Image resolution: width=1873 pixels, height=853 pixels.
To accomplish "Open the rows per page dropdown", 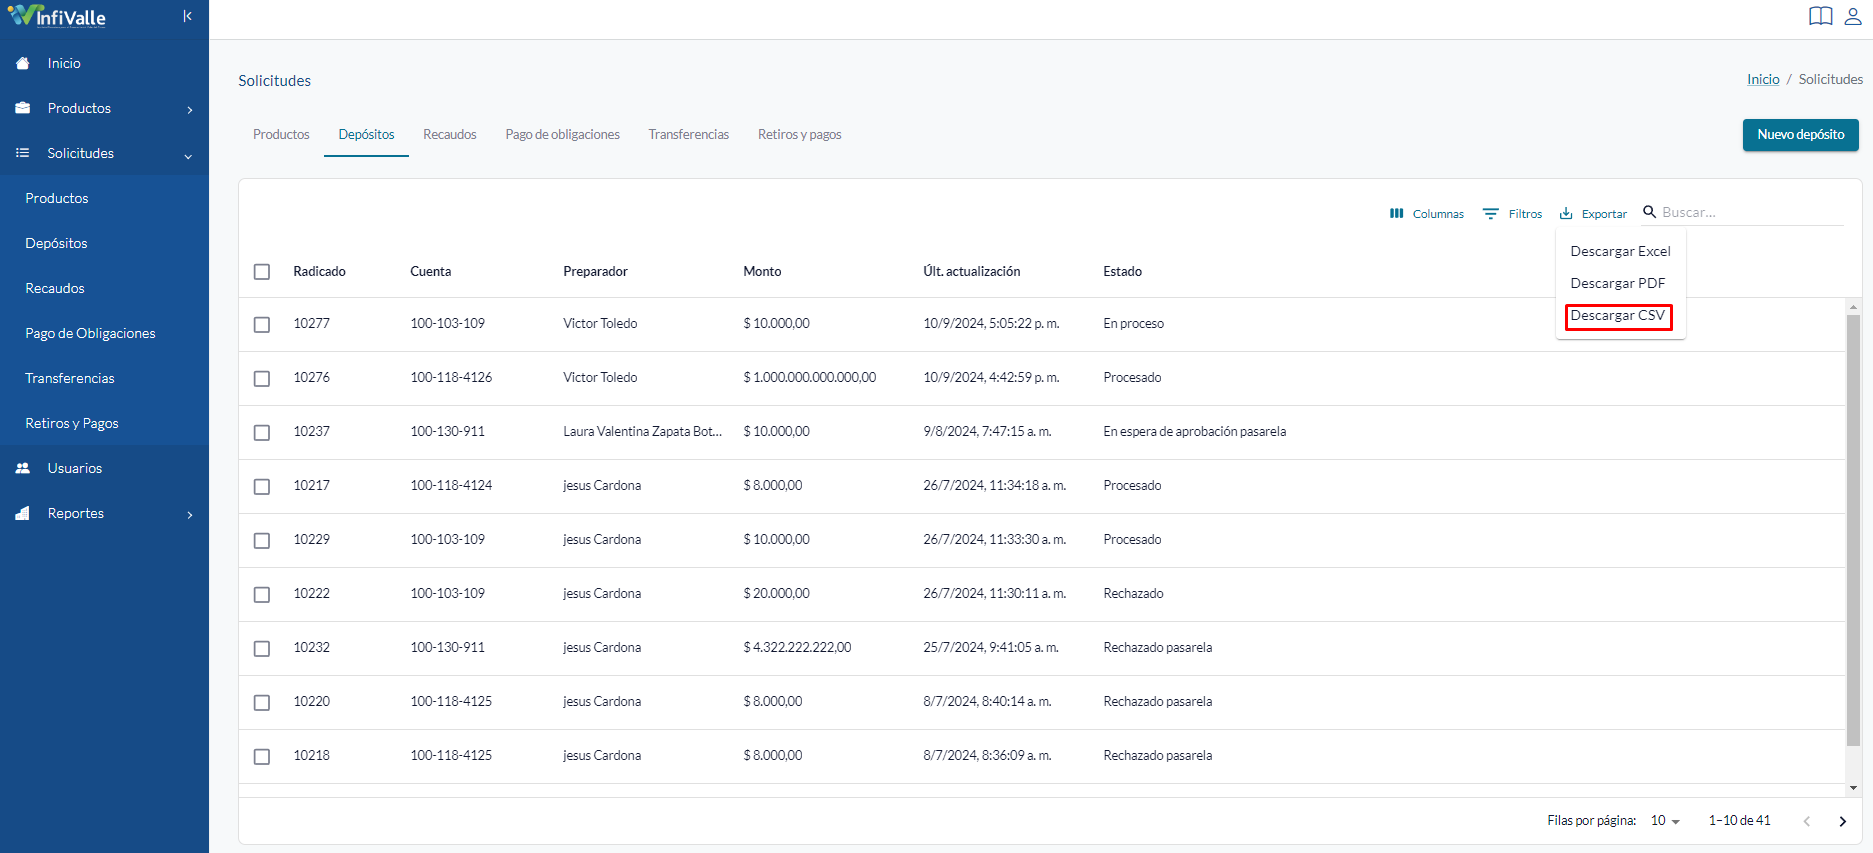I will tap(1666, 821).
